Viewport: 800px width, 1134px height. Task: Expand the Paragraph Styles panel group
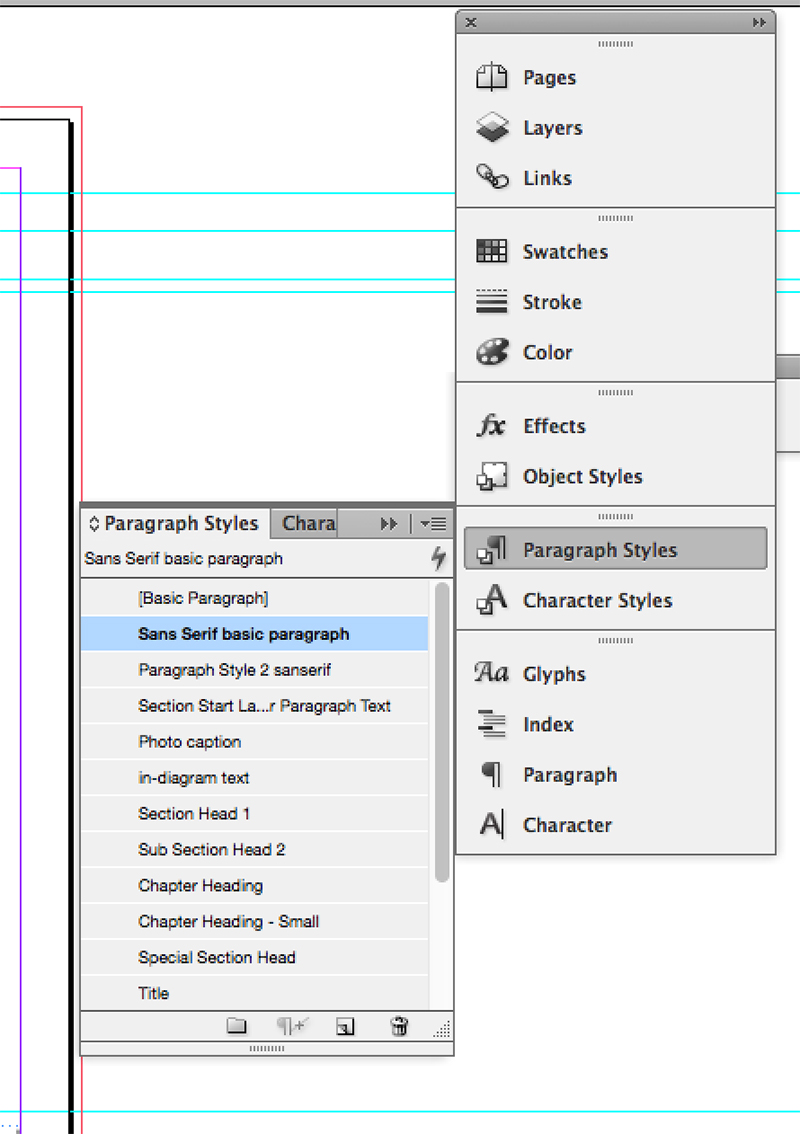(x=390, y=523)
